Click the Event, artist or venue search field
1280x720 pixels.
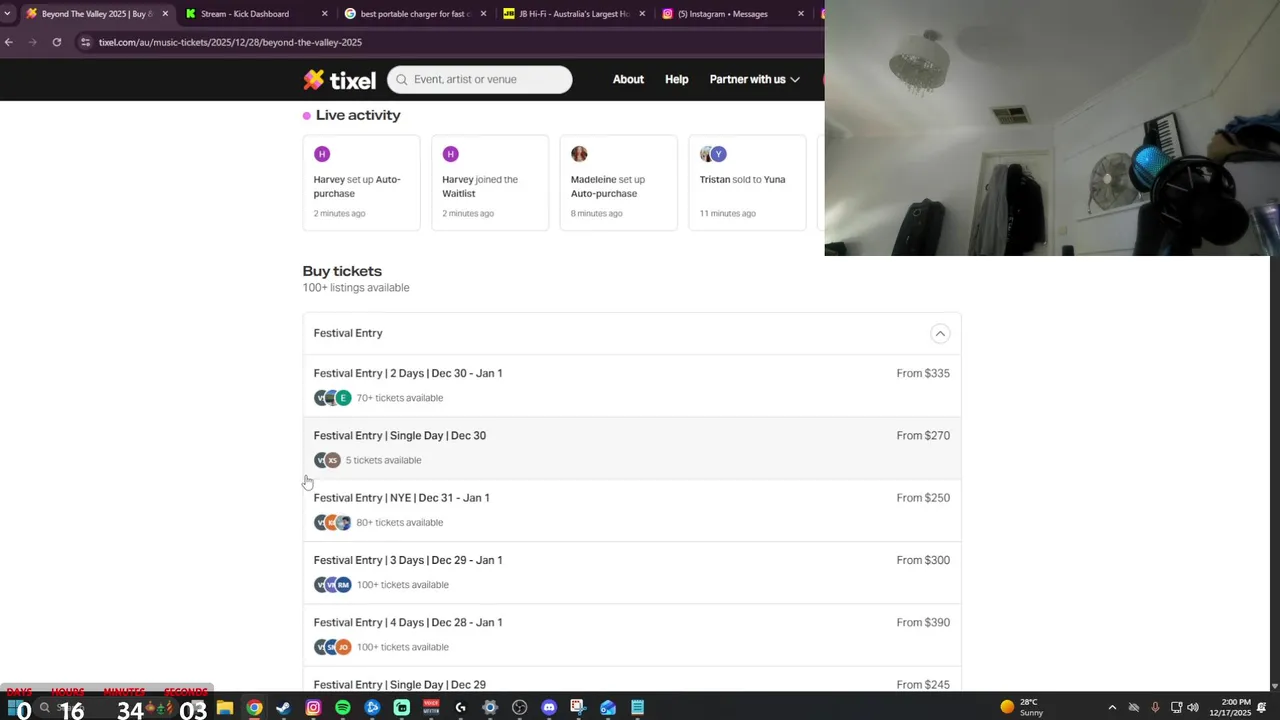click(x=480, y=79)
